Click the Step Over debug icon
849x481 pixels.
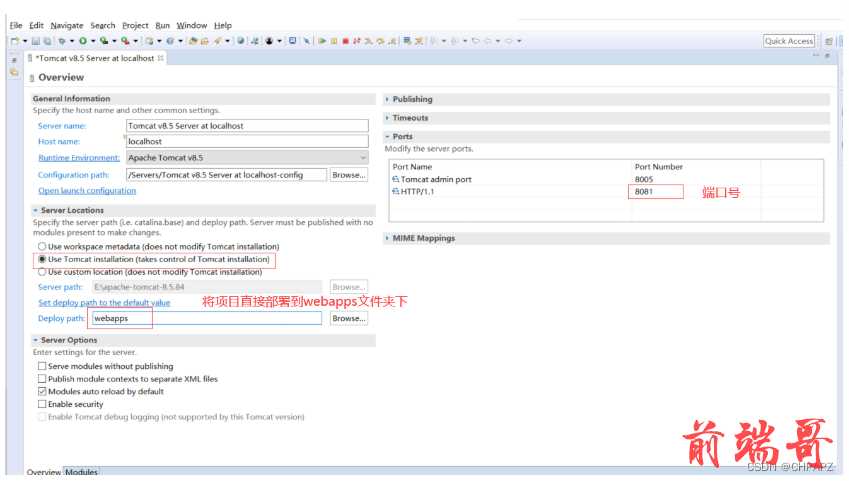click(381, 41)
